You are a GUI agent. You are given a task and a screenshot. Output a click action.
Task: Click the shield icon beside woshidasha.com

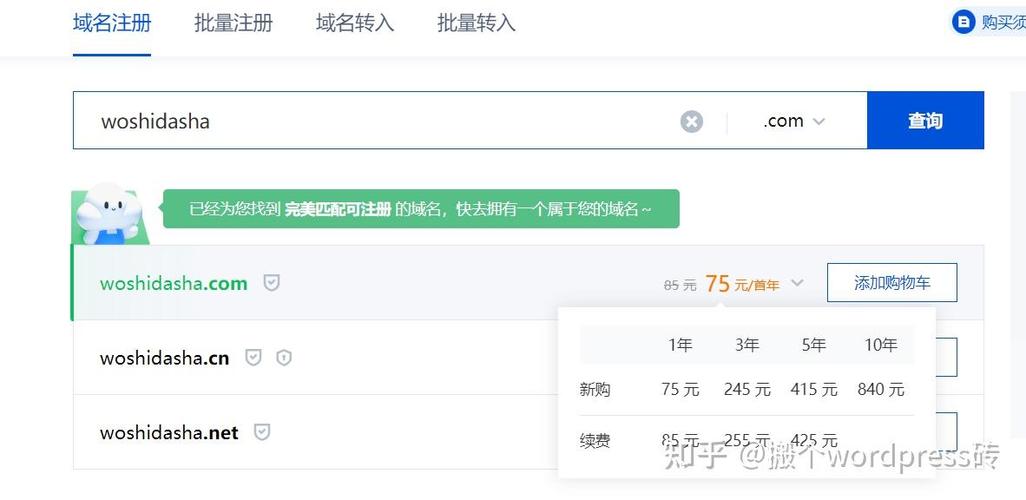(x=271, y=283)
